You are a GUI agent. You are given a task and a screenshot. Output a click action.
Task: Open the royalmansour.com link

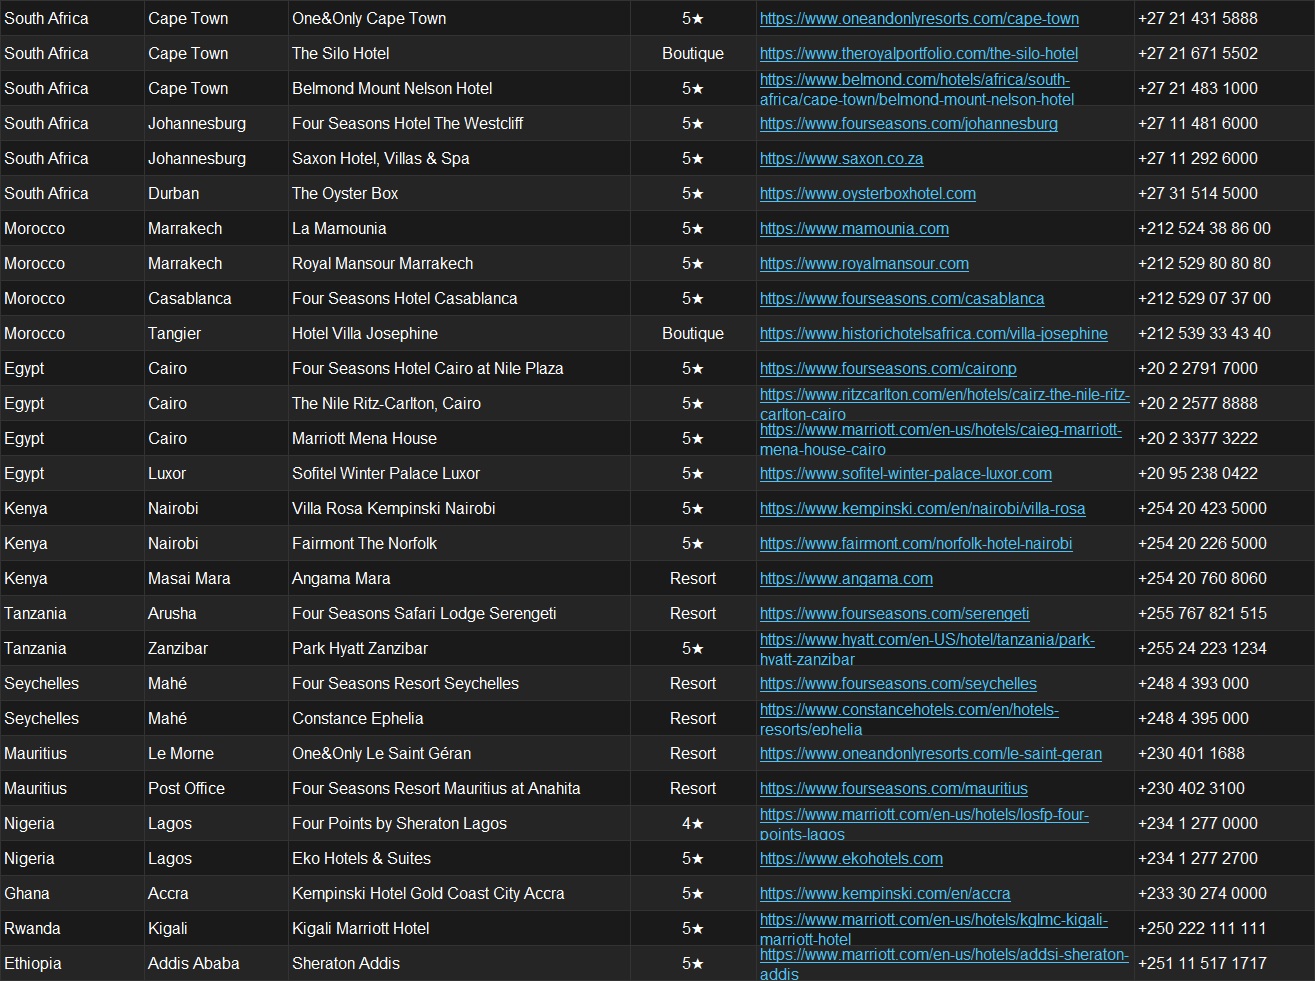[x=864, y=263]
